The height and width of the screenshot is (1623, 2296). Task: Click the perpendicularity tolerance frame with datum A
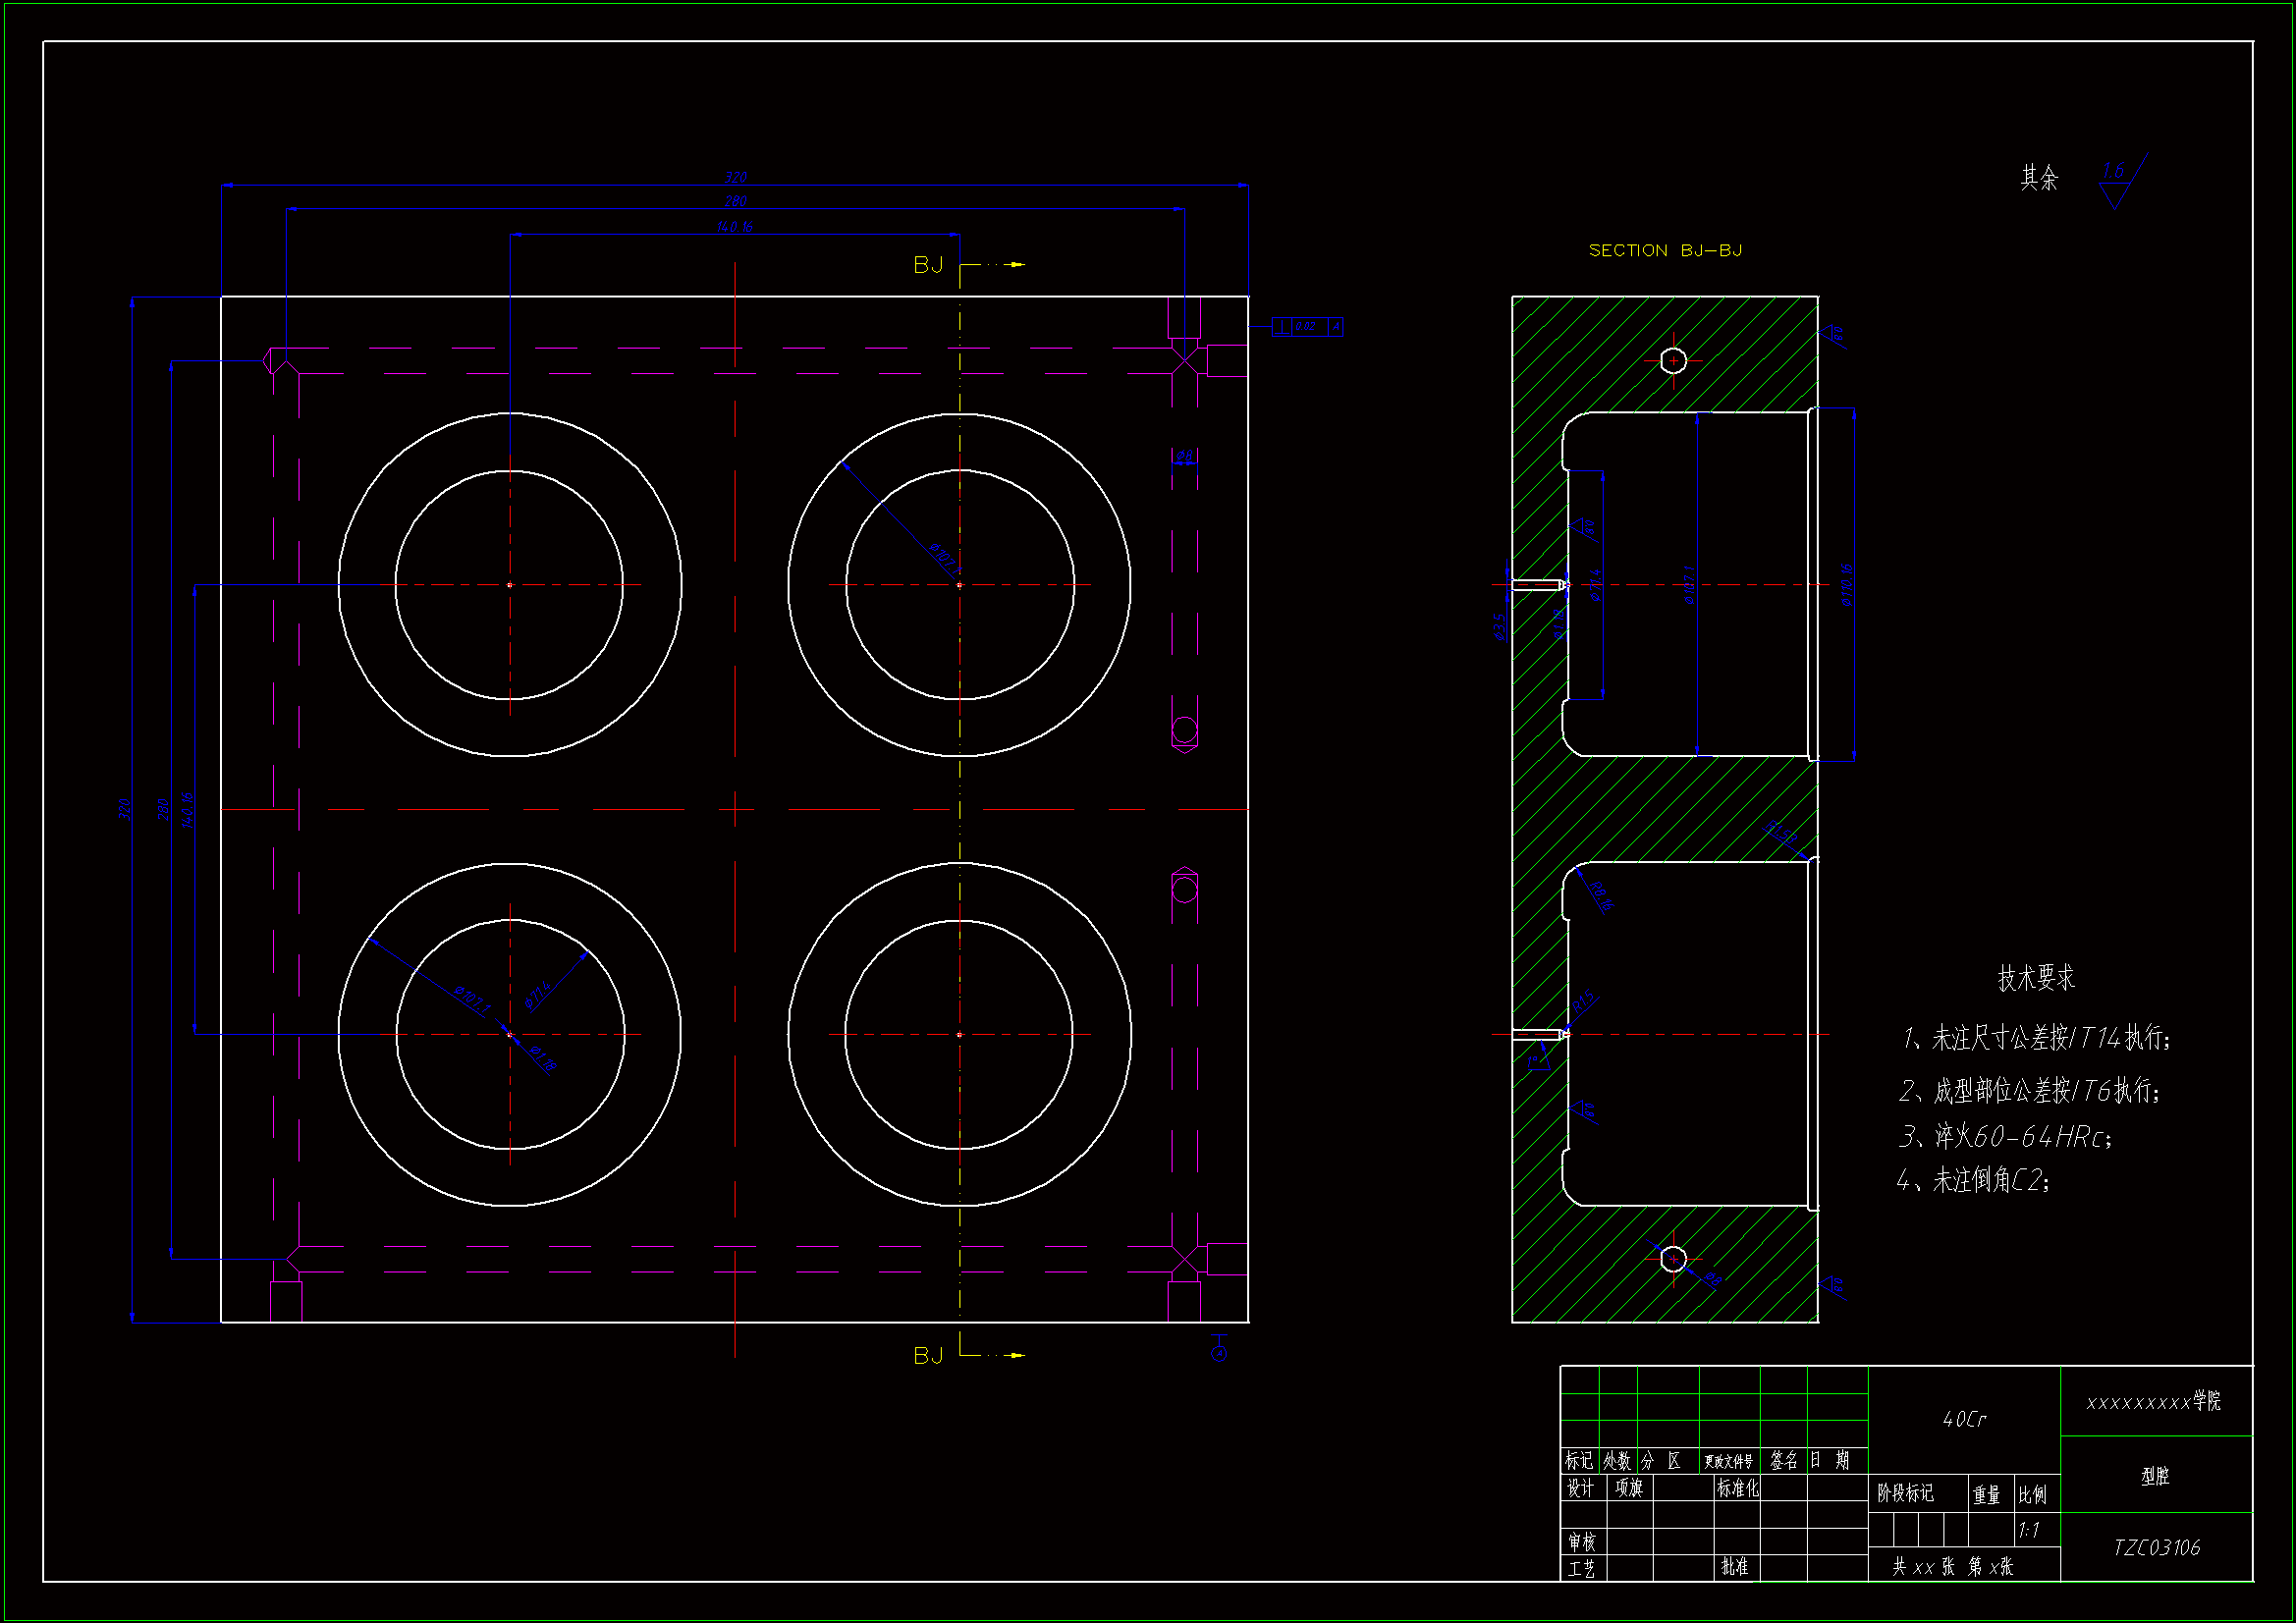tap(1307, 327)
